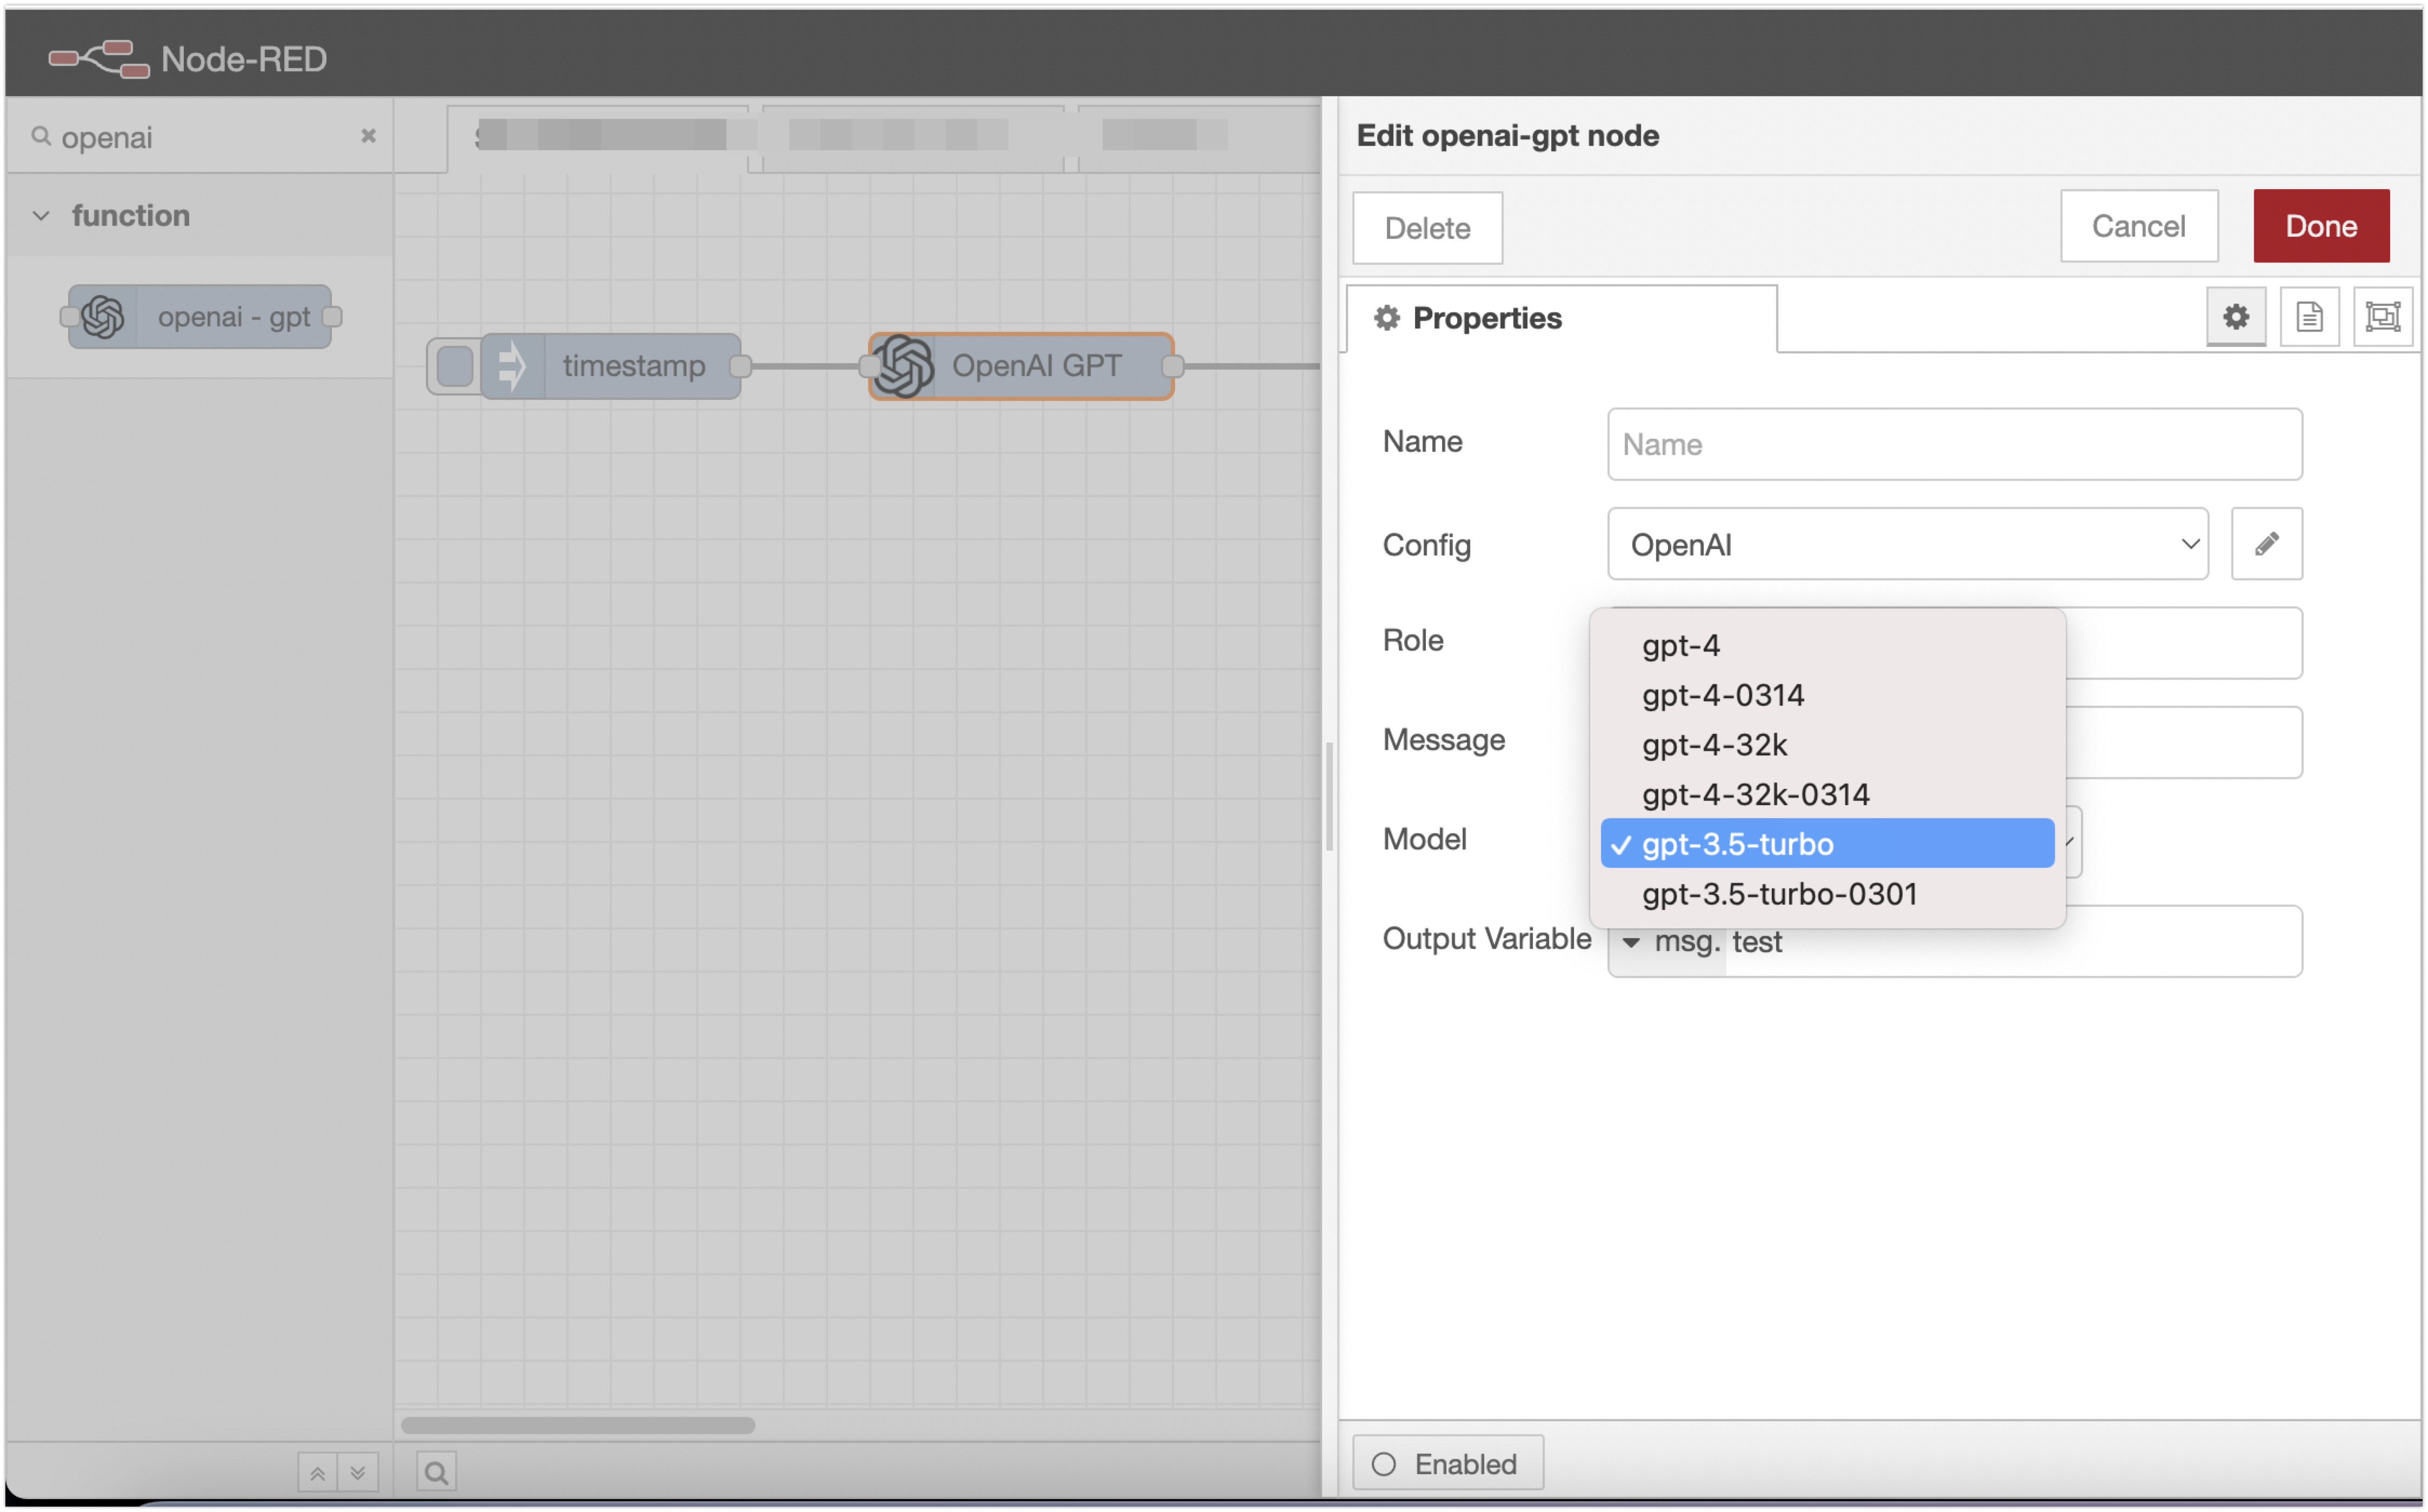Edit OpenAI config with pencil icon
Screen dimensions: 2428x1512
2266,544
